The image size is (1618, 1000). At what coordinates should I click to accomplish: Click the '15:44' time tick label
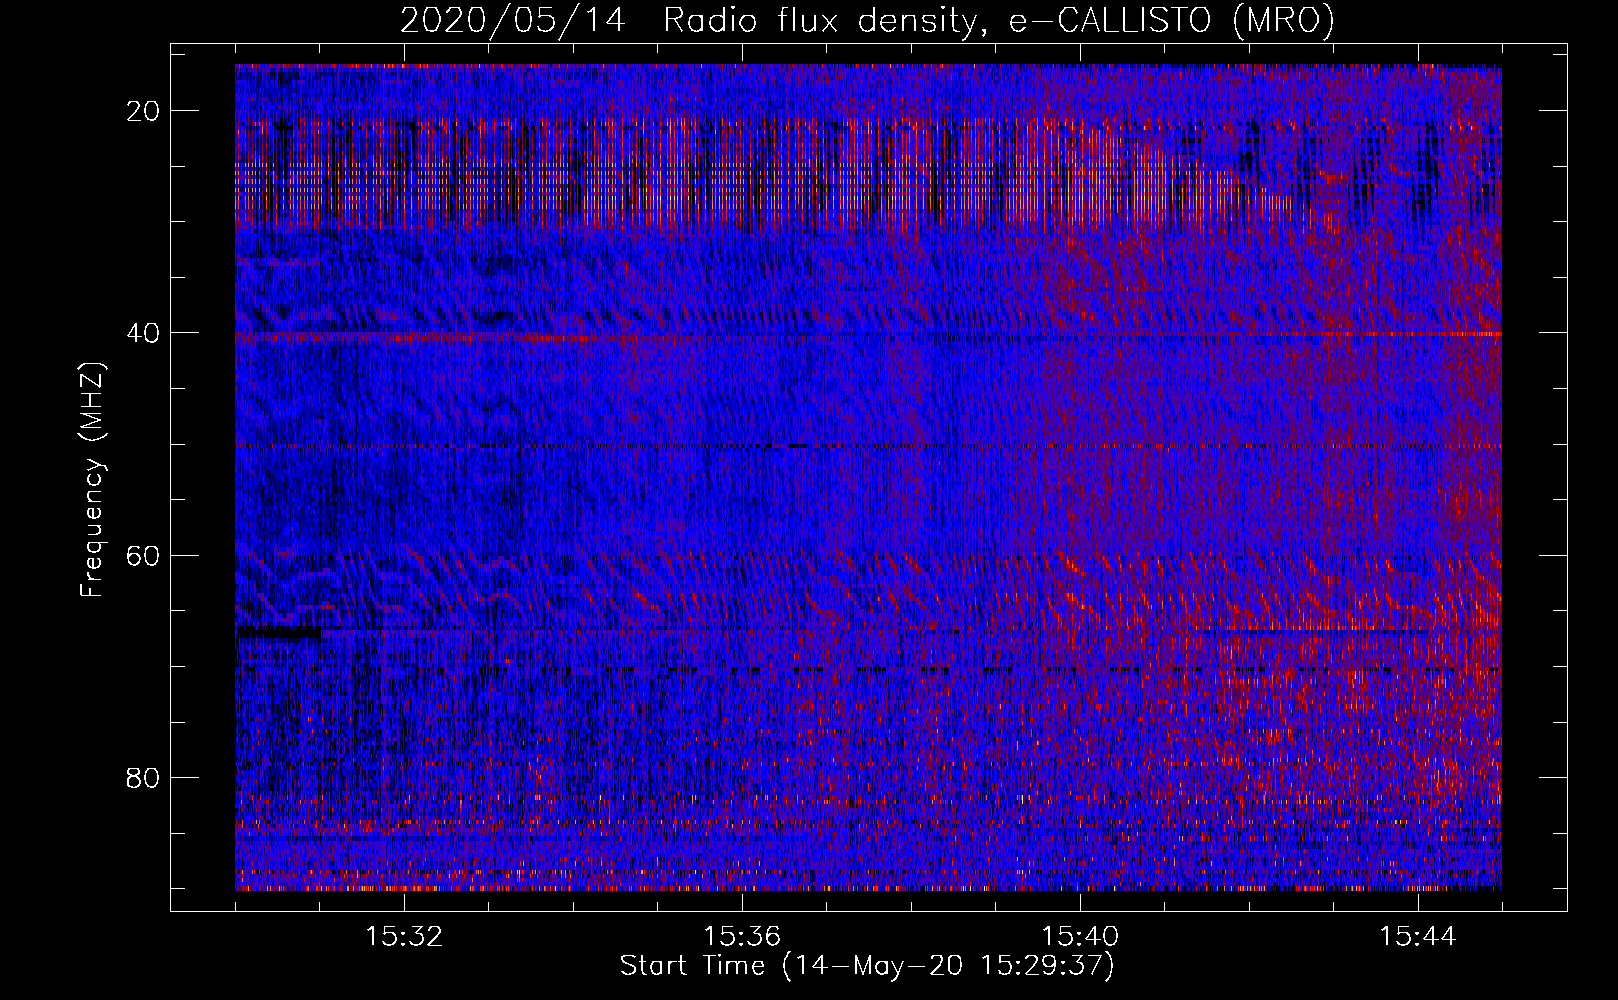pyautogui.click(x=1418, y=936)
